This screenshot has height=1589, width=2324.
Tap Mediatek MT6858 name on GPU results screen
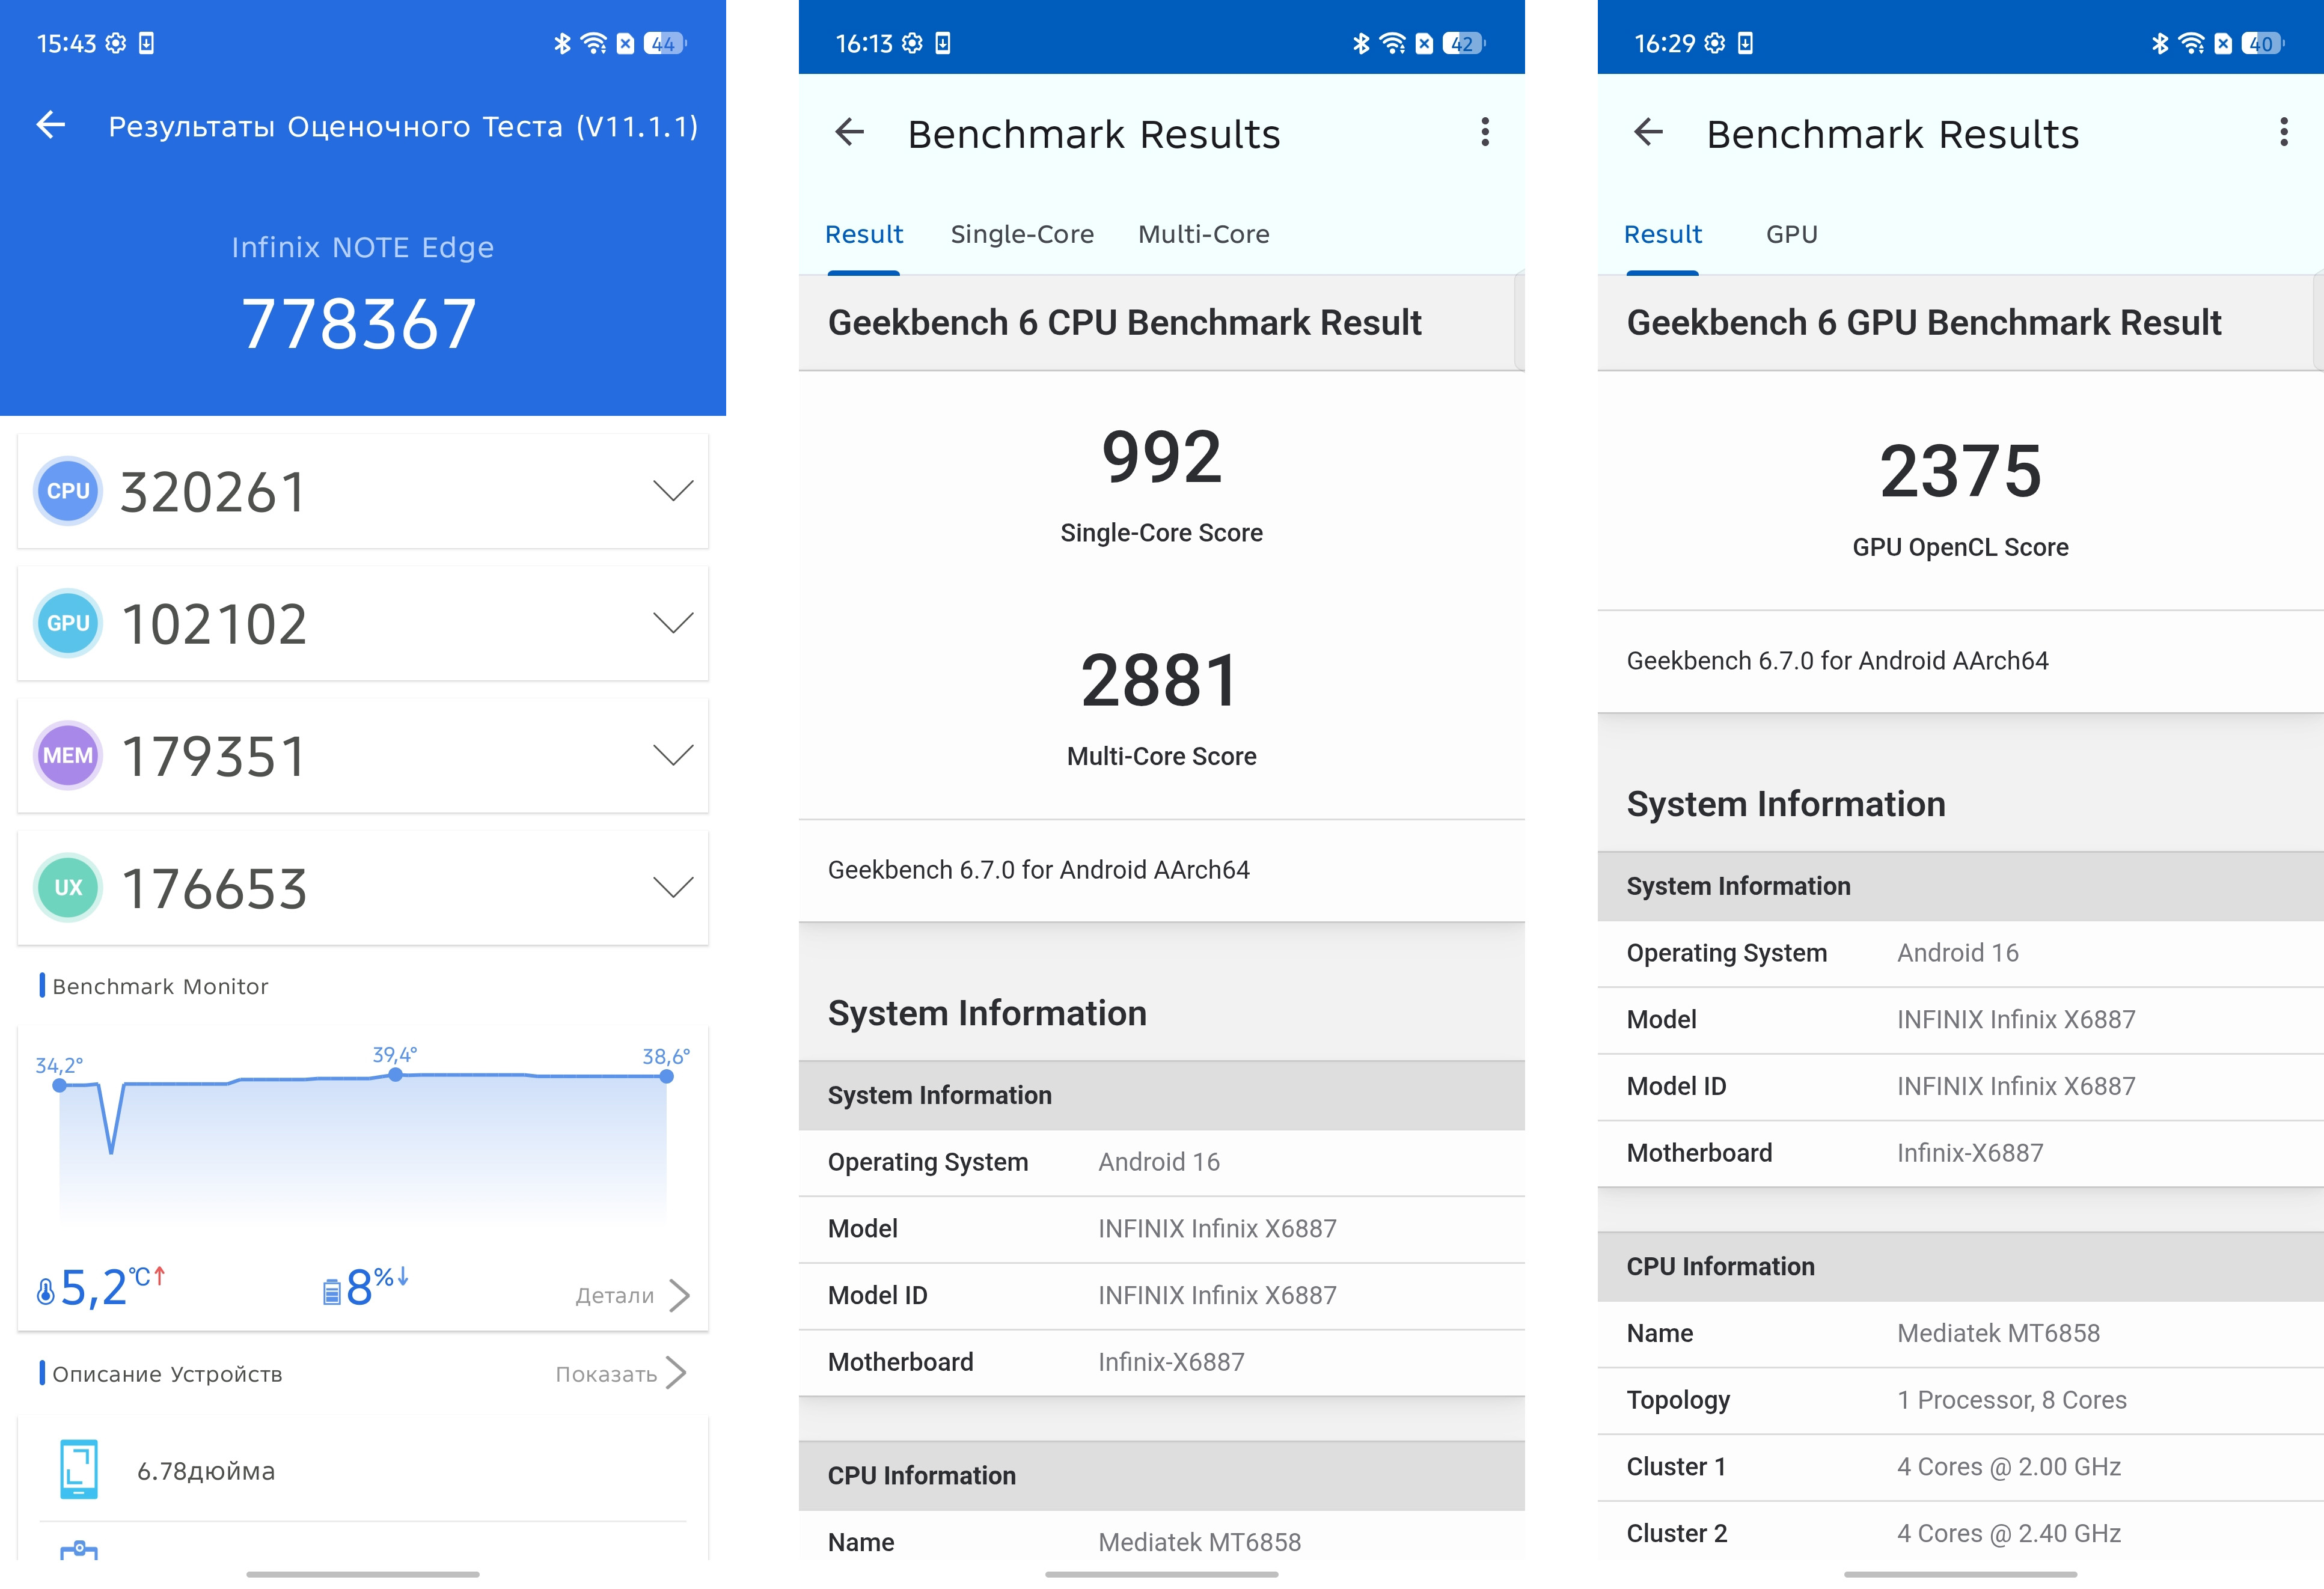1999,1333
